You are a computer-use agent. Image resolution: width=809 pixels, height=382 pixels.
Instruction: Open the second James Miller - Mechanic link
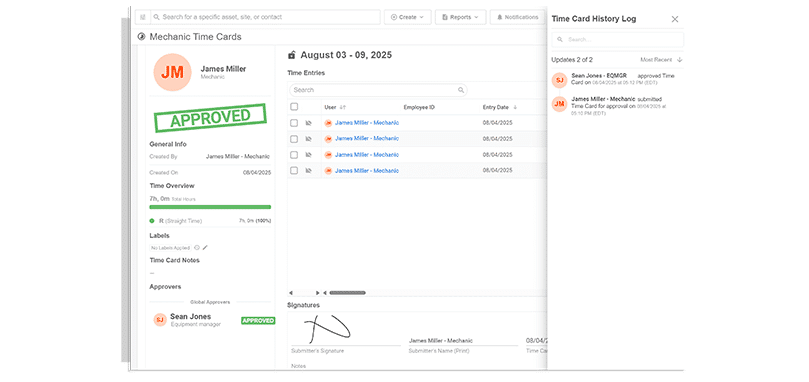(x=367, y=139)
